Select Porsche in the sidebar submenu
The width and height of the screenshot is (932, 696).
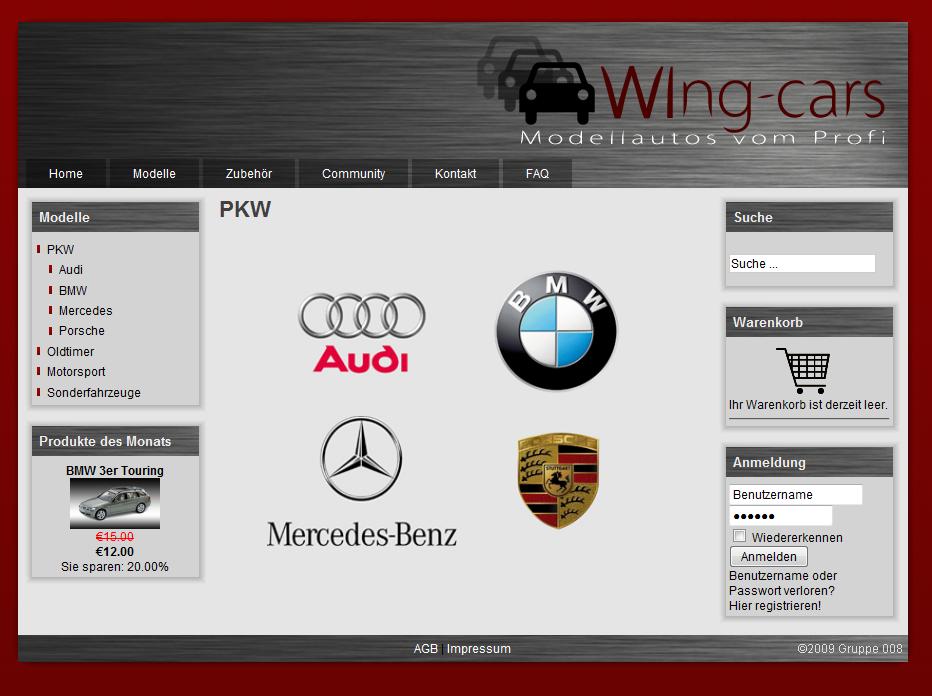point(81,331)
